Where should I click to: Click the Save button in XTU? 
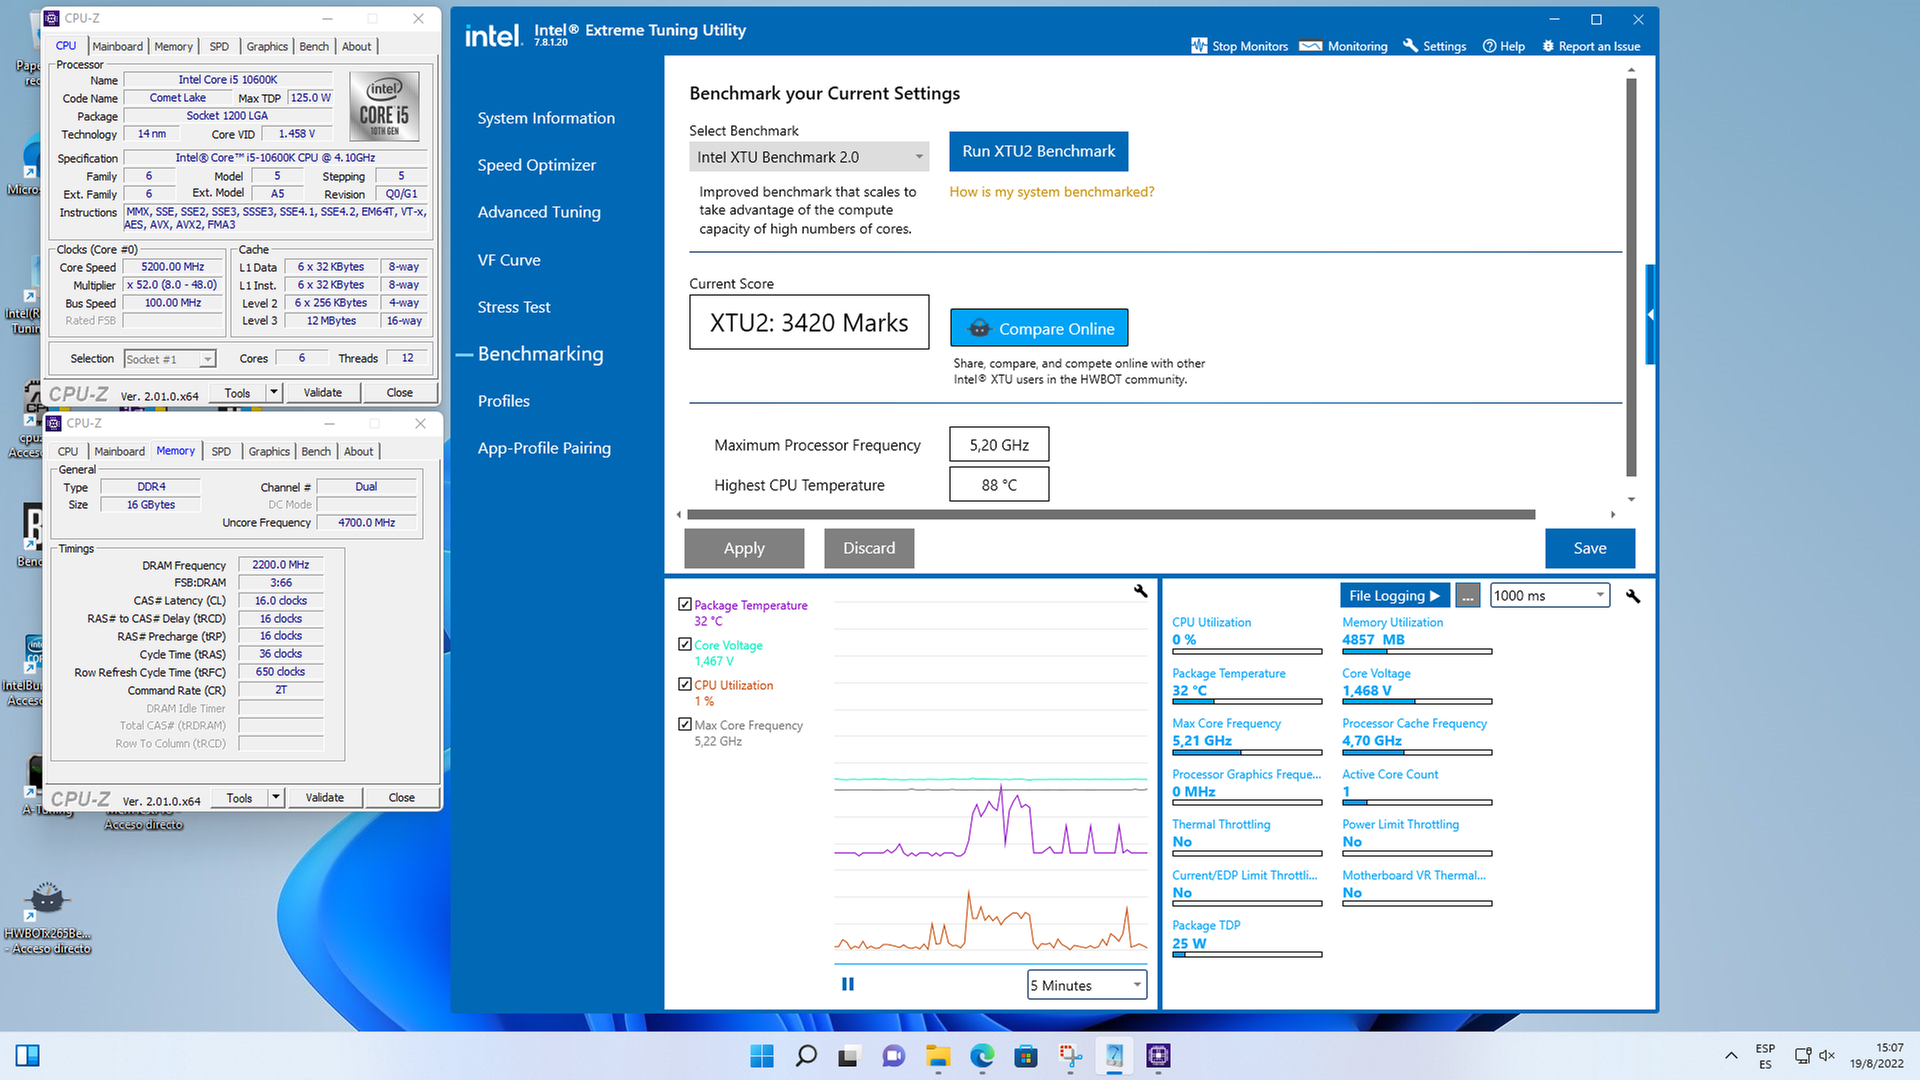pos(1590,548)
